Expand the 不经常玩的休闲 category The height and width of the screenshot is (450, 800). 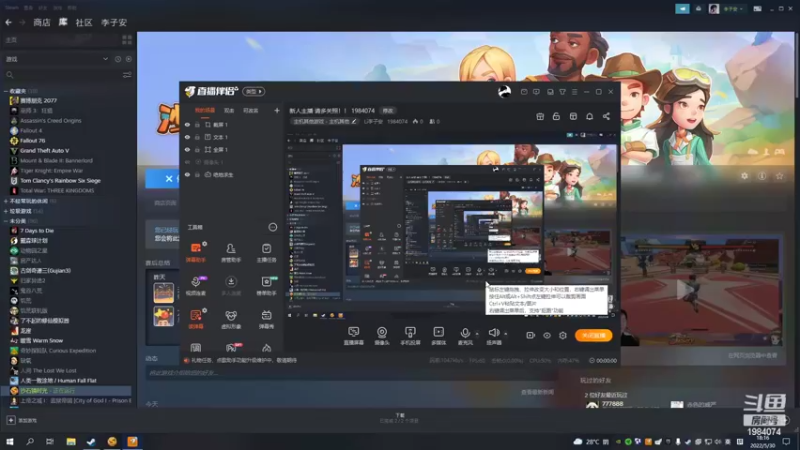click(6, 201)
